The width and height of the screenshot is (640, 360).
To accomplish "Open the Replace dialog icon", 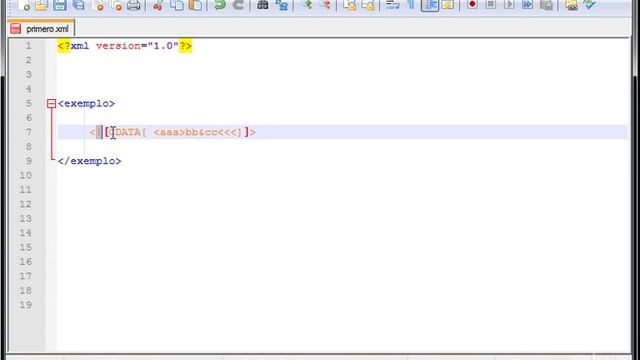I will pos(282,5).
